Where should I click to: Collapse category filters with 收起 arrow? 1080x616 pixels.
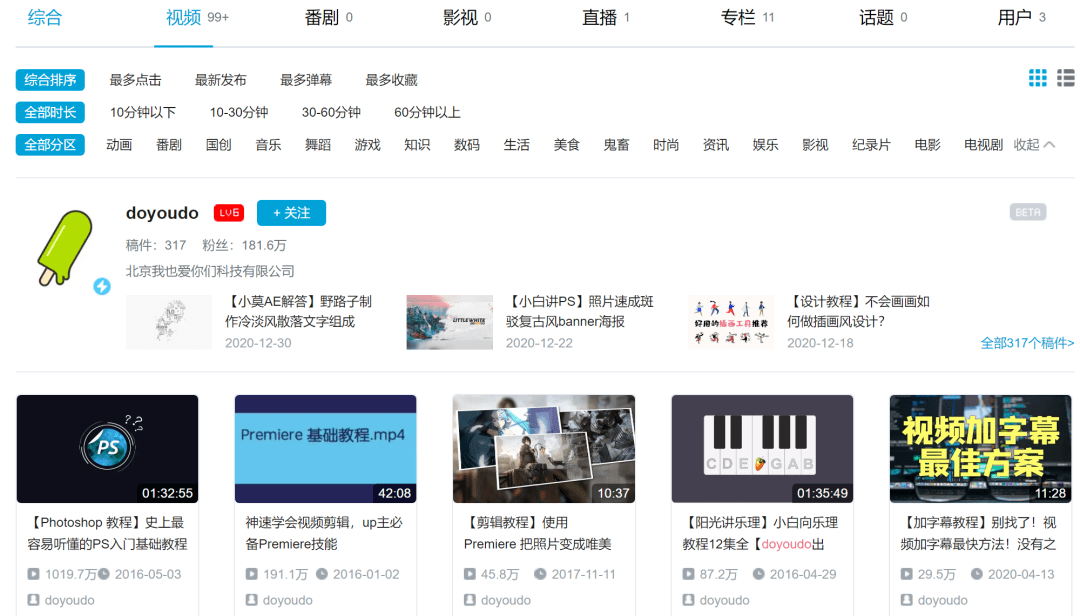1035,145
